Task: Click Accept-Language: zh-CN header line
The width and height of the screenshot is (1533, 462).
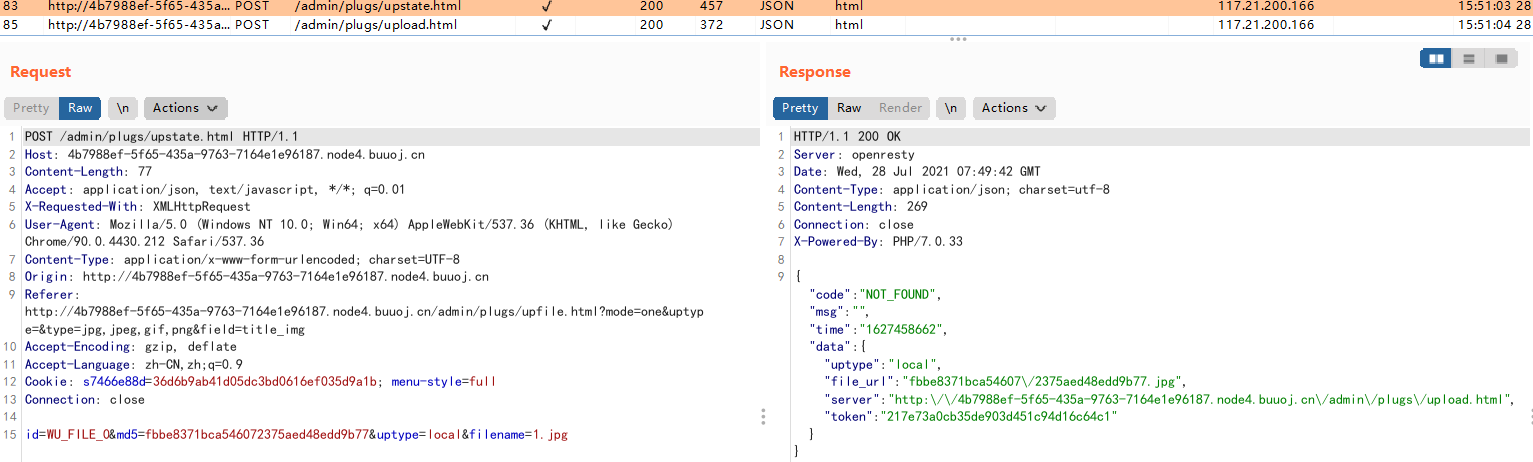Action: [134, 365]
